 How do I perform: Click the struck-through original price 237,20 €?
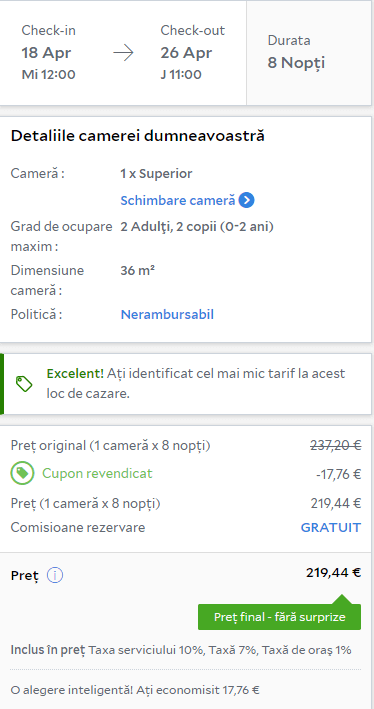point(335,445)
